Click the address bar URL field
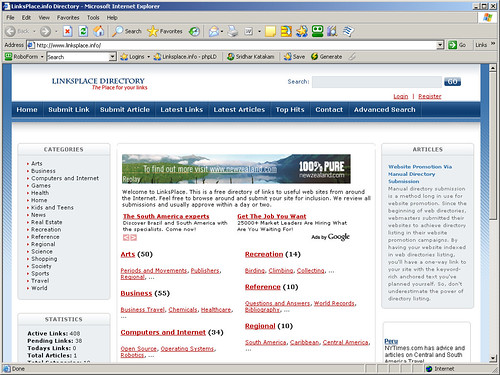Viewport: 500px width, 375px height. click(x=232, y=45)
